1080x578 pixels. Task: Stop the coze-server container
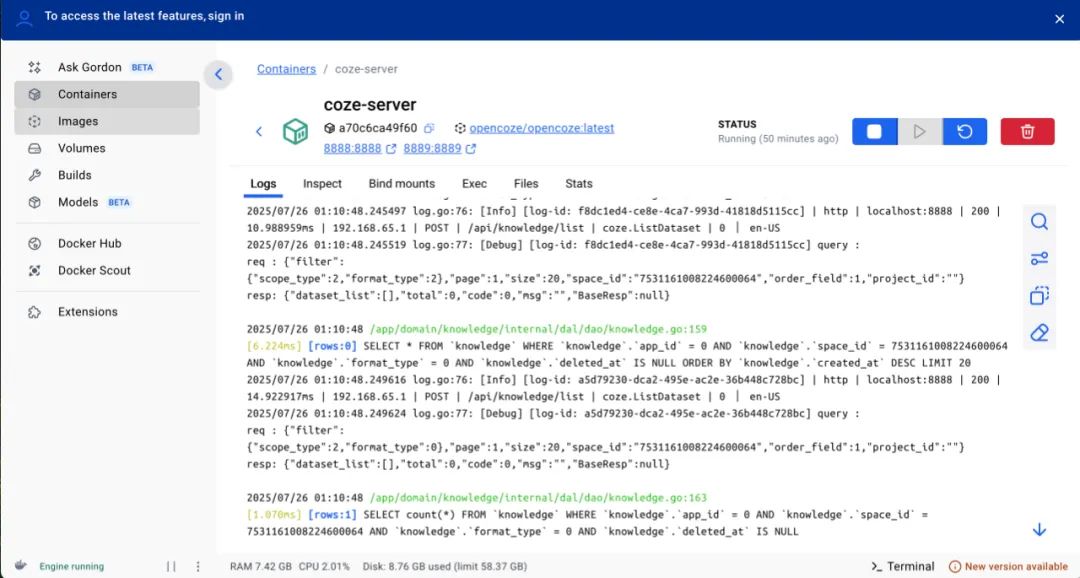point(874,132)
